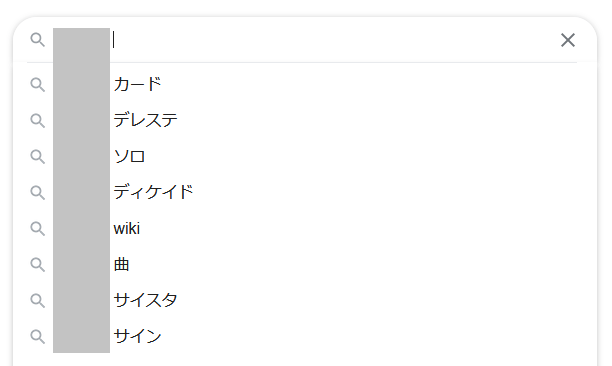Click magnifier icon beside ディケイド
This screenshot has height=366, width=612.
(x=37, y=192)
